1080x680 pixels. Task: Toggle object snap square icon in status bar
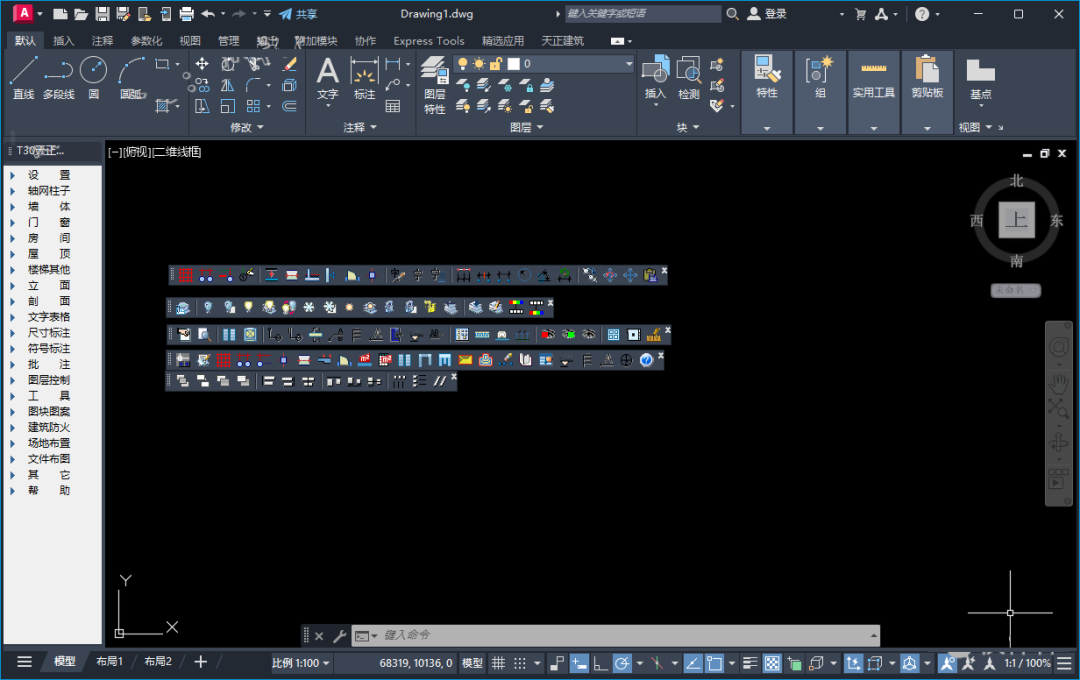point(714,663)
